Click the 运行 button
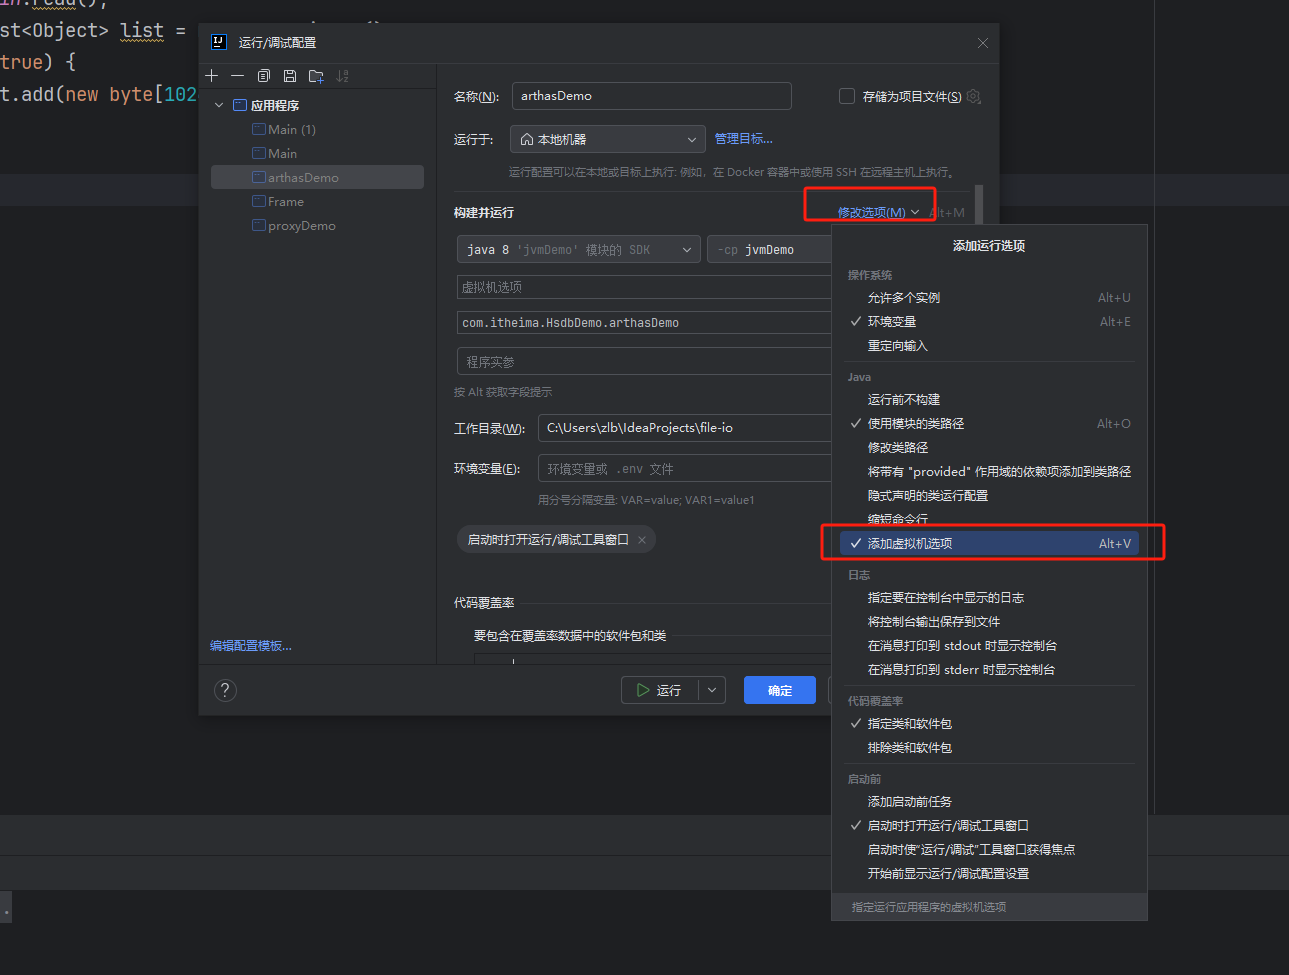This screenshot has height=975, width=1289. pyautogui.click(x=660, y=690)
